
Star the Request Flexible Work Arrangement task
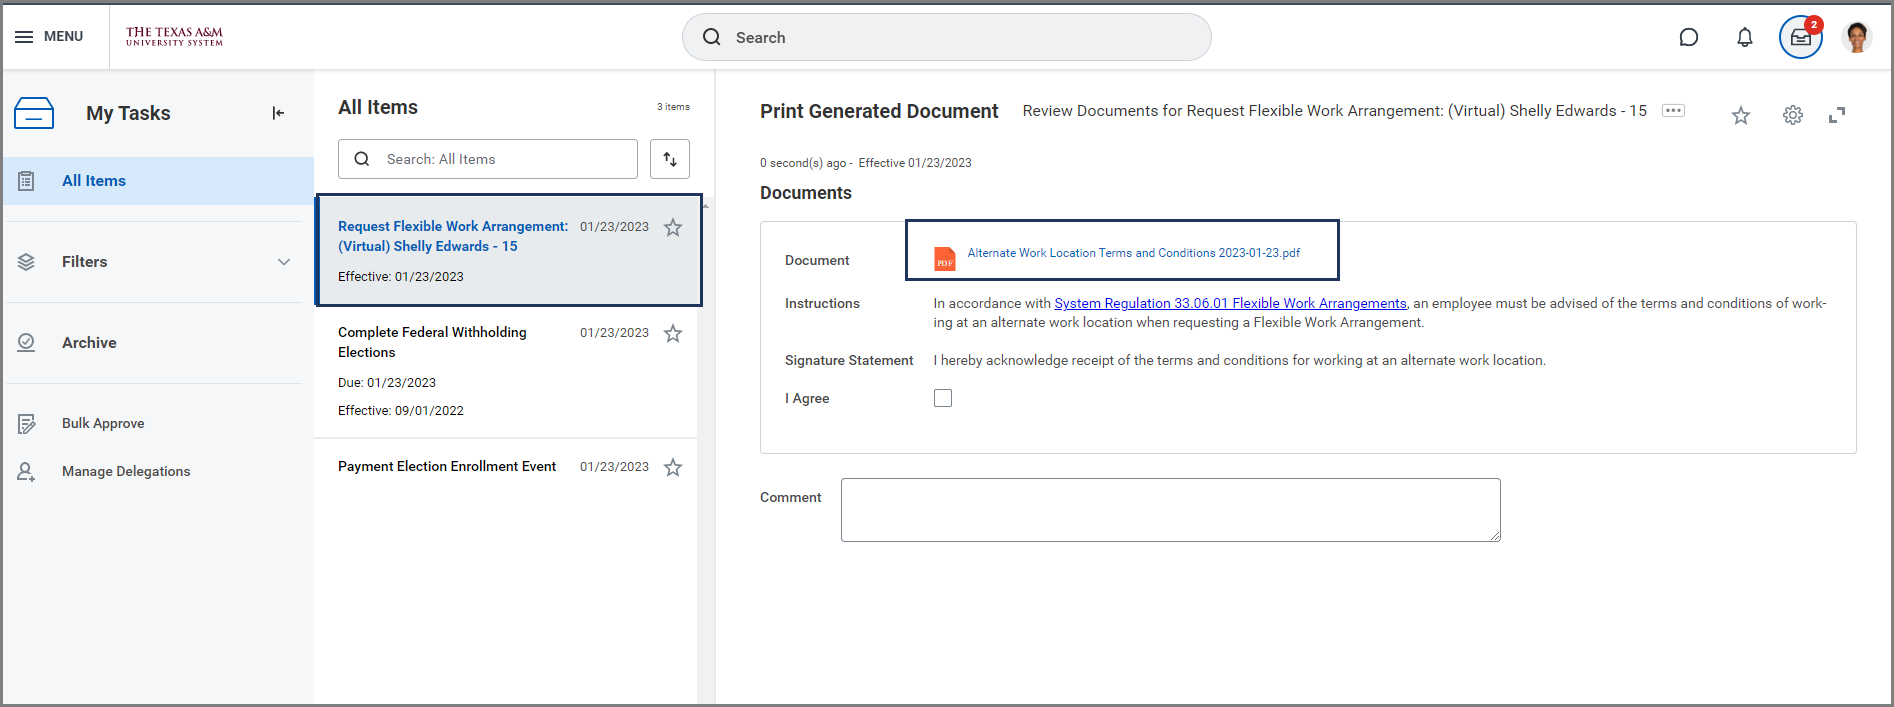click(673, 228)
